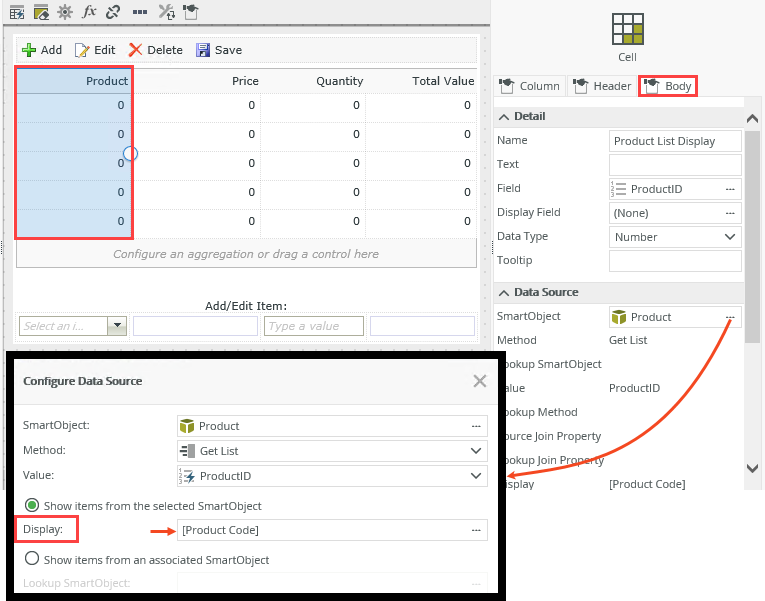This screenshot has height=601, width=765.
Task: Click the empty Text property field
Action: 675,165
